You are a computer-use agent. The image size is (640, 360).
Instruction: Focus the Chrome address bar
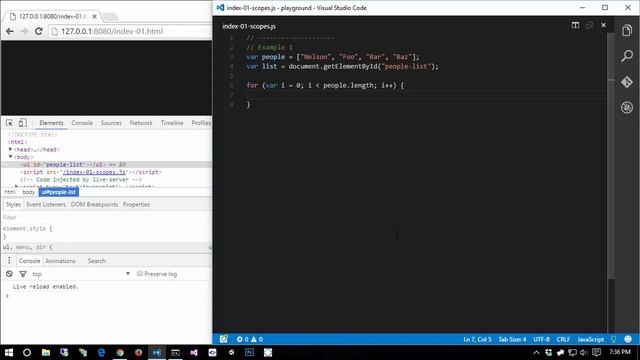(131, 31)
